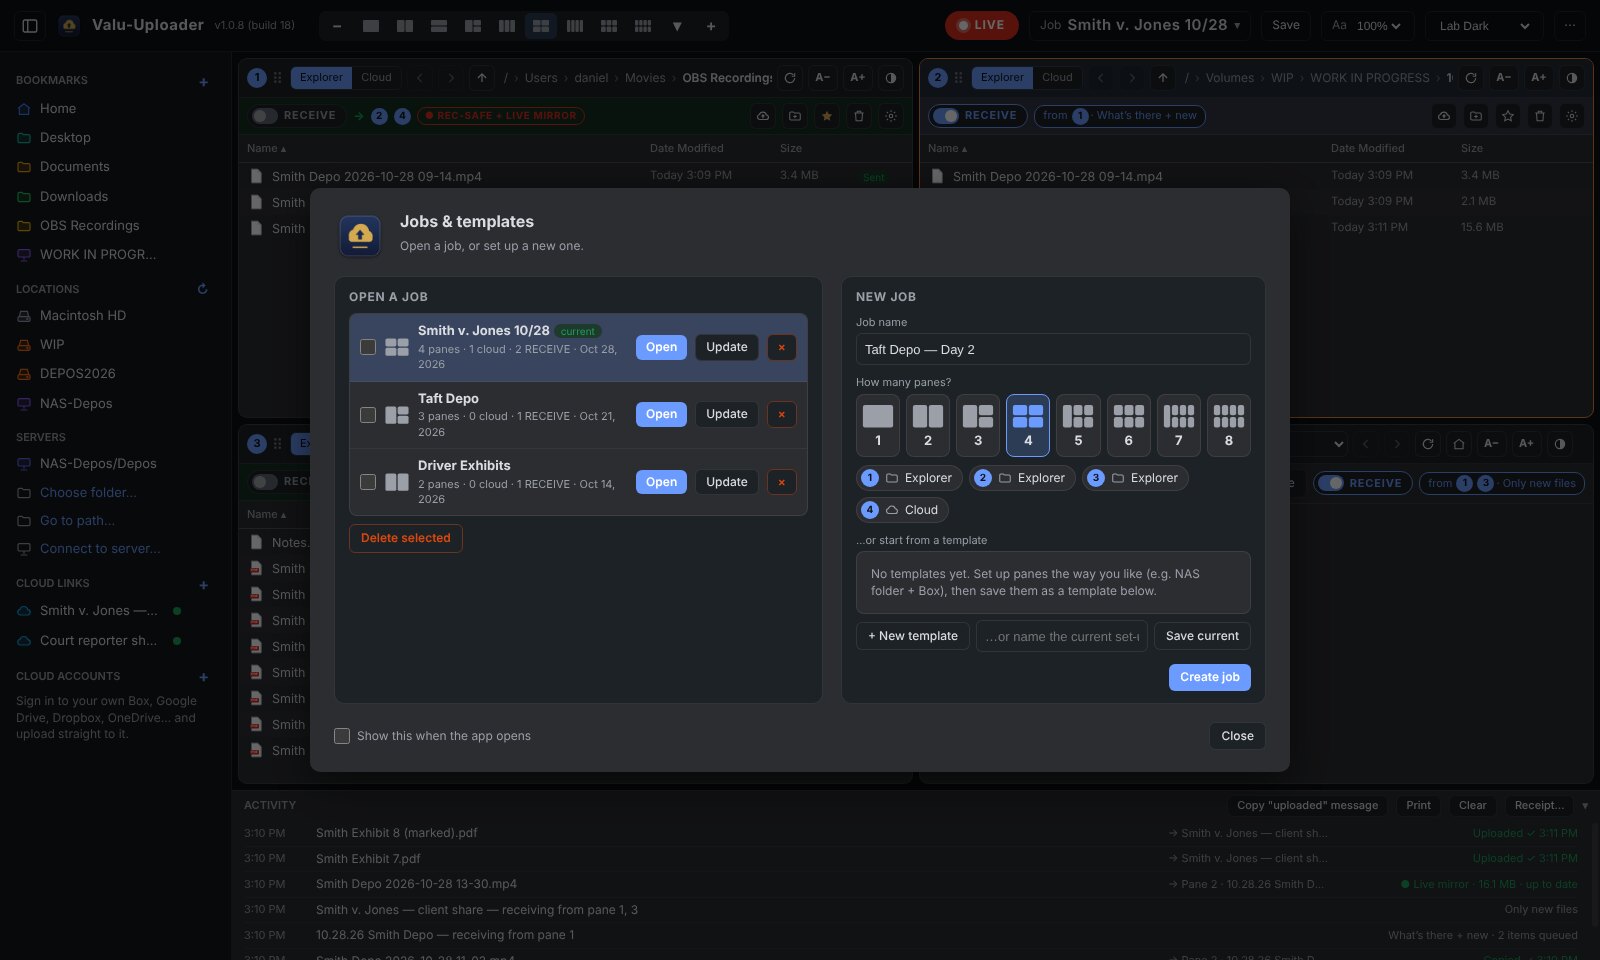
Task: Toggle the LIVE indicator button
Action: coord(981,26)
